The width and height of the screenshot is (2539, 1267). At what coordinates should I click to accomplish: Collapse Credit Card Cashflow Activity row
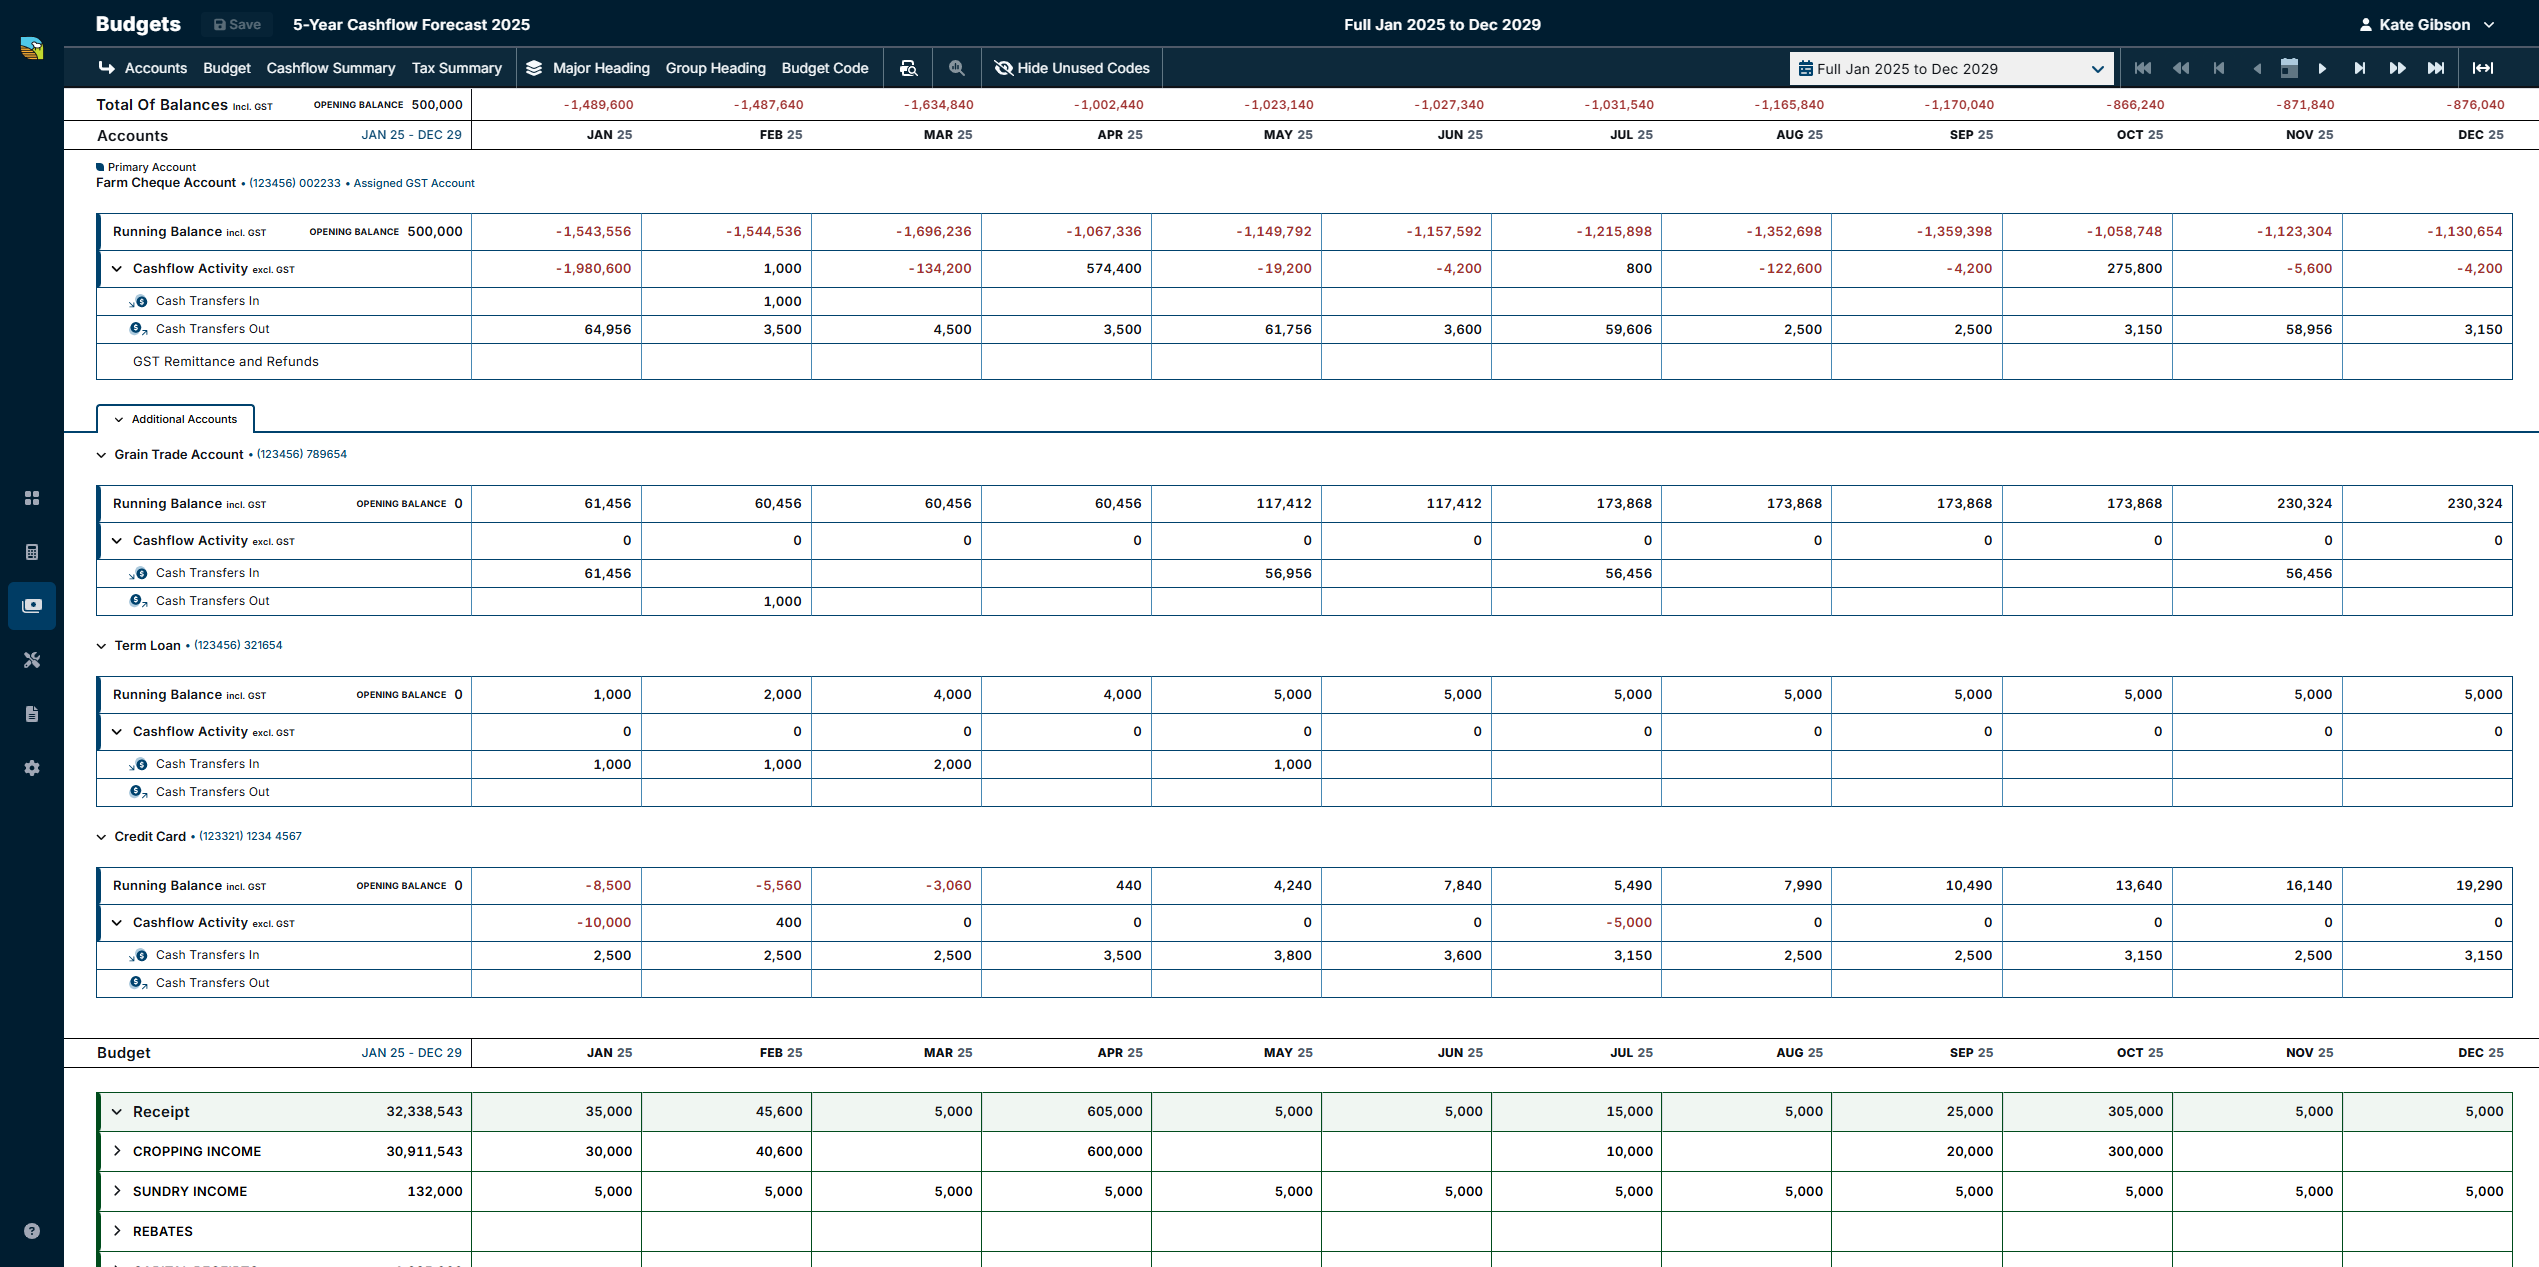(117, 922)
